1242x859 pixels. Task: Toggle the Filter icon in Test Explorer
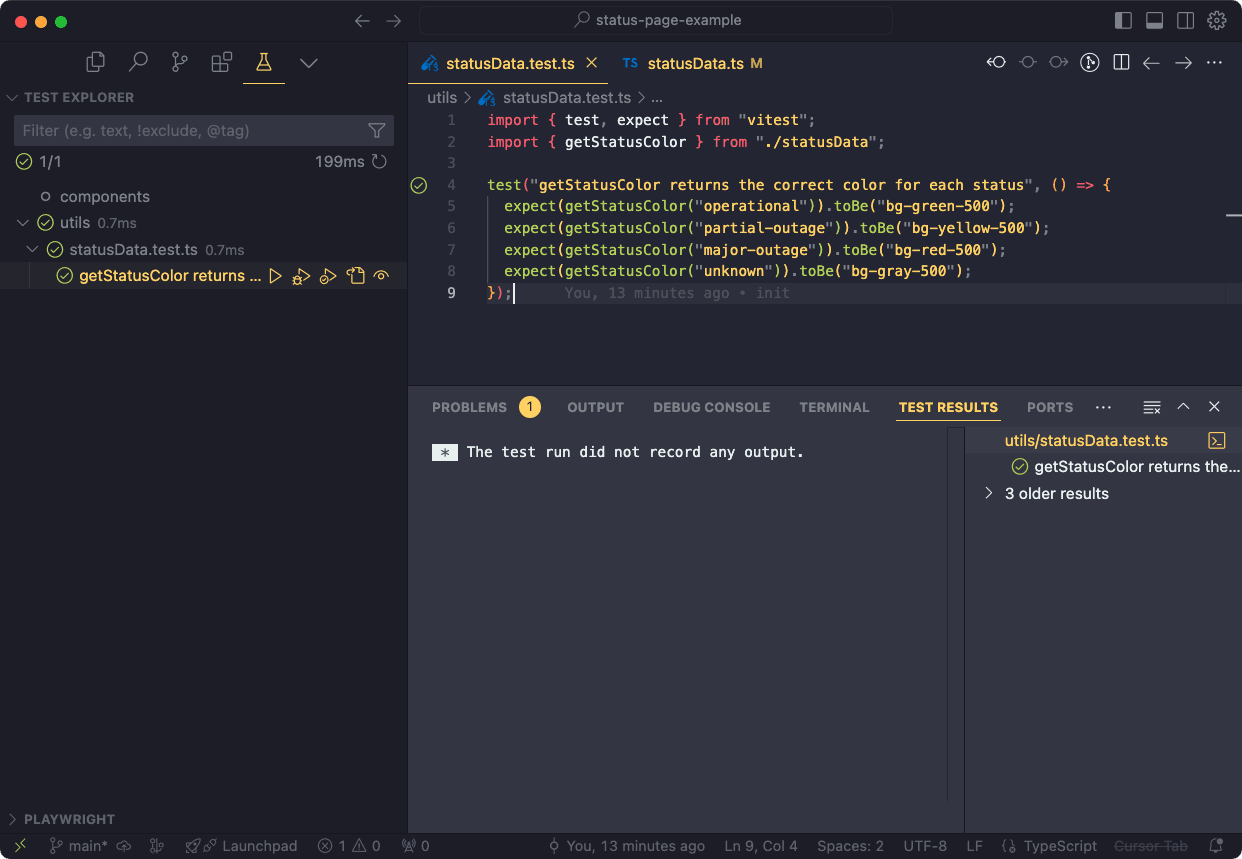click(x=377, y=130)
